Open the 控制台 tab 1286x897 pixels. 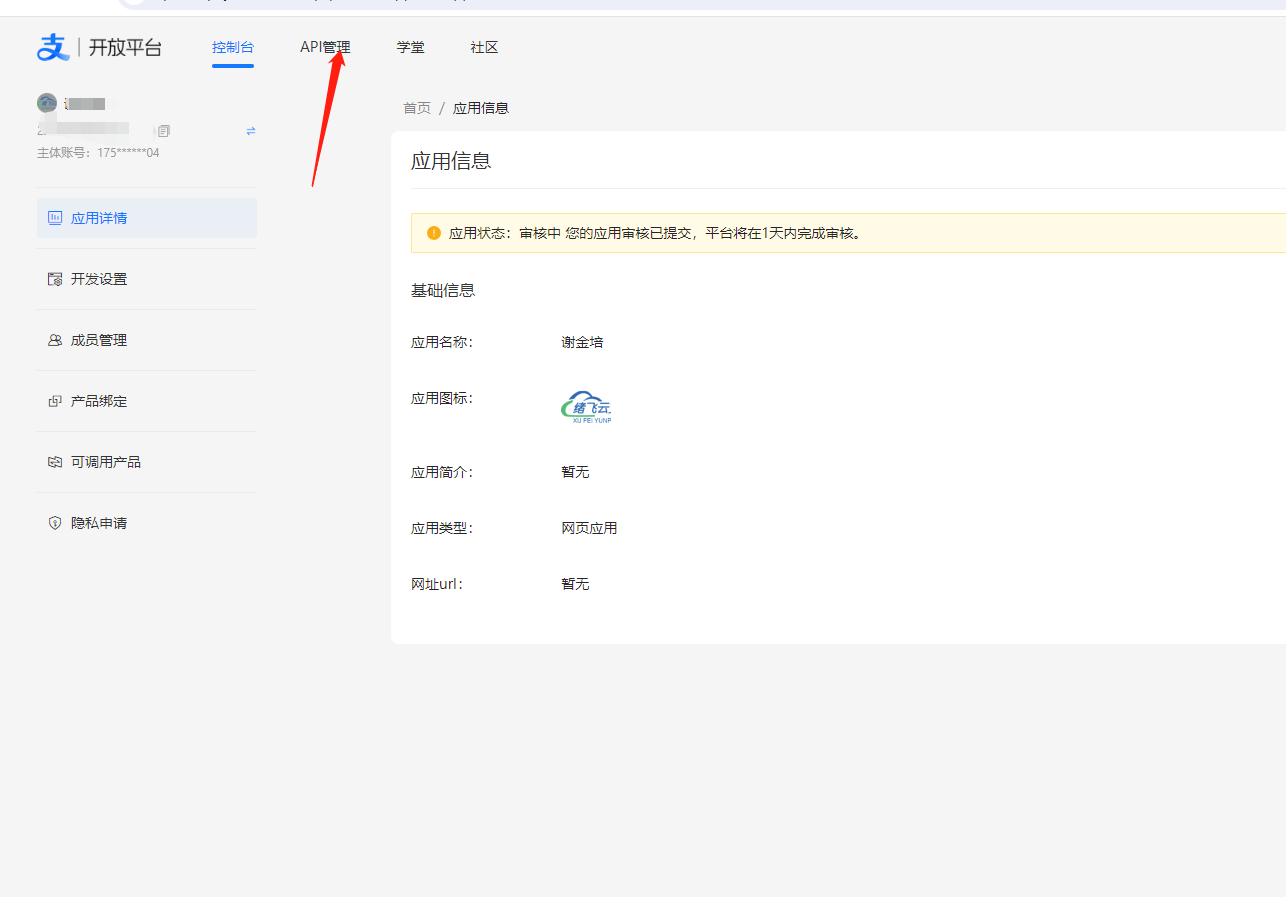(x=233, y=47)
